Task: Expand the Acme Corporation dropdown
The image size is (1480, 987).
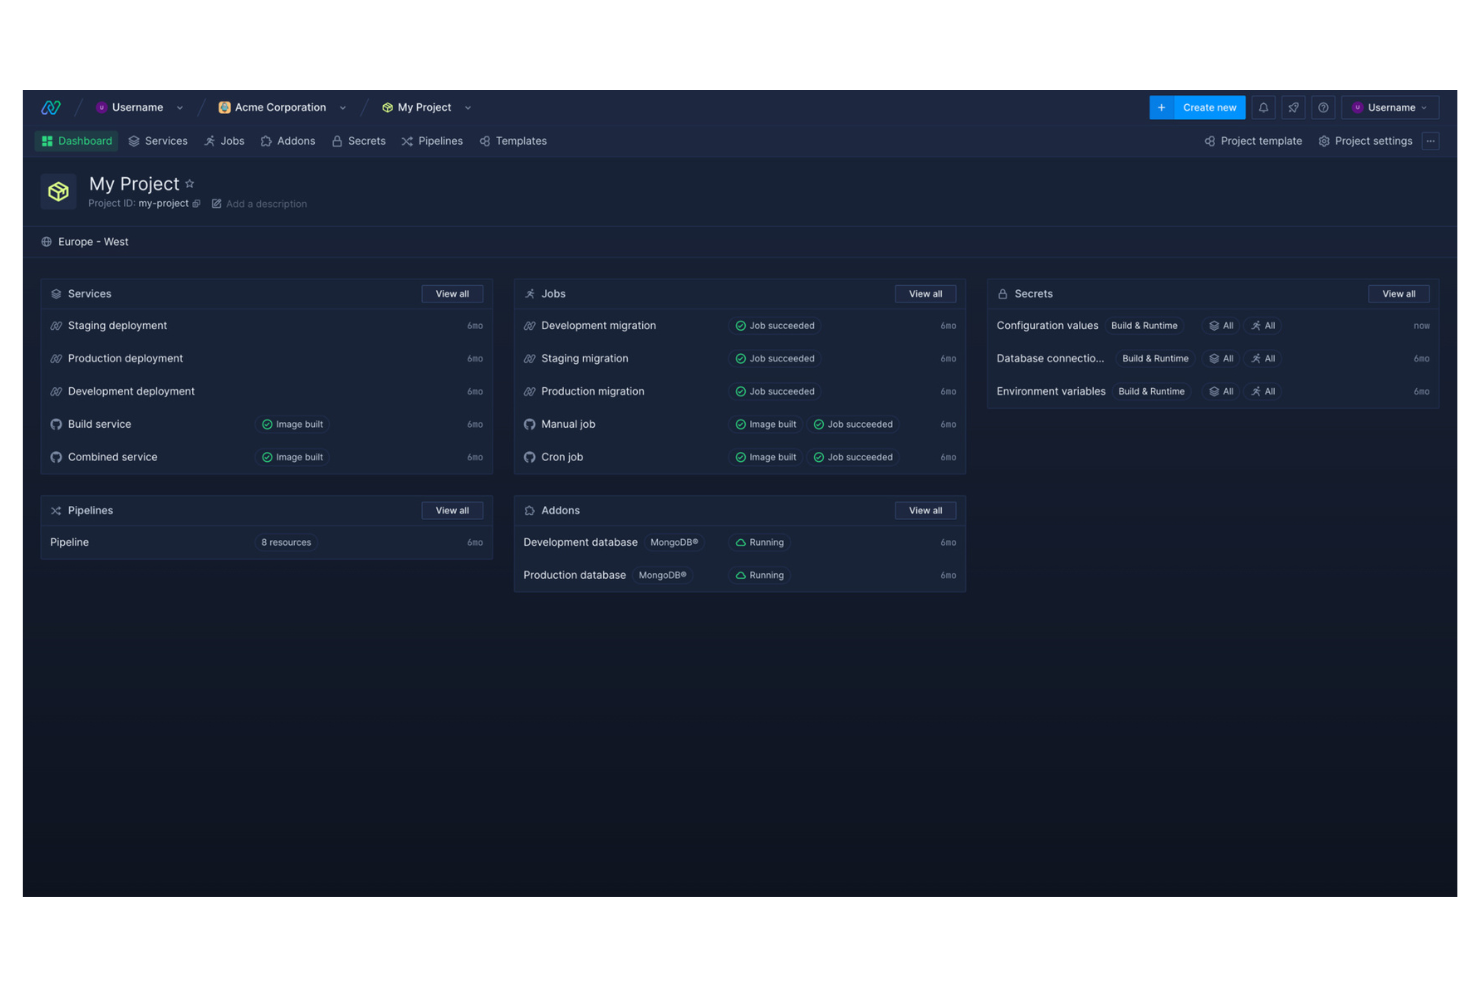Action: pyautogui.click(x=344, y=107)
